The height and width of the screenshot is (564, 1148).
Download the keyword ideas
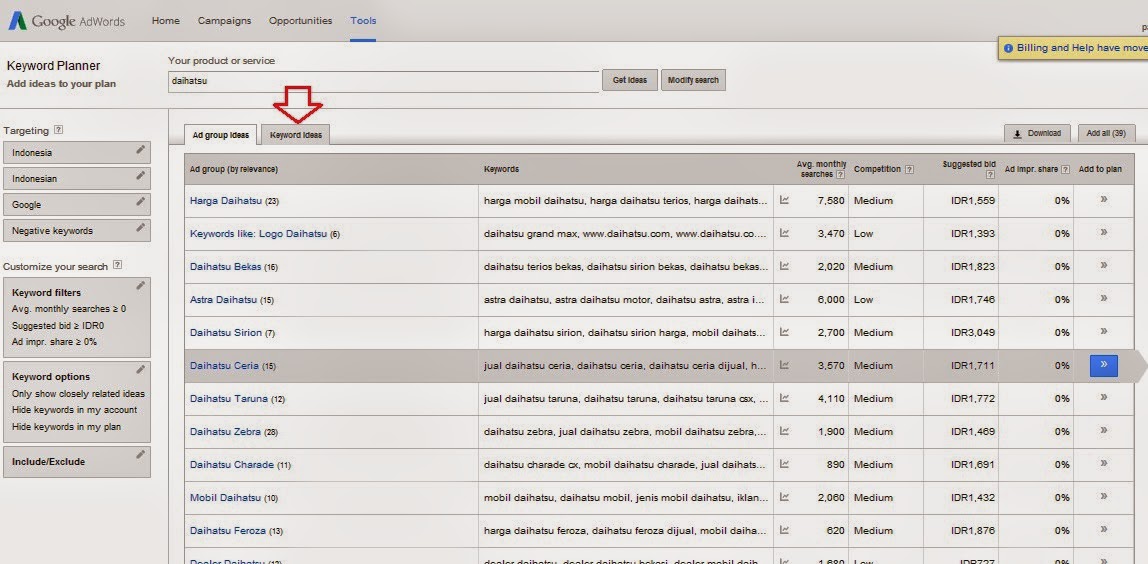pos(1037,133)
